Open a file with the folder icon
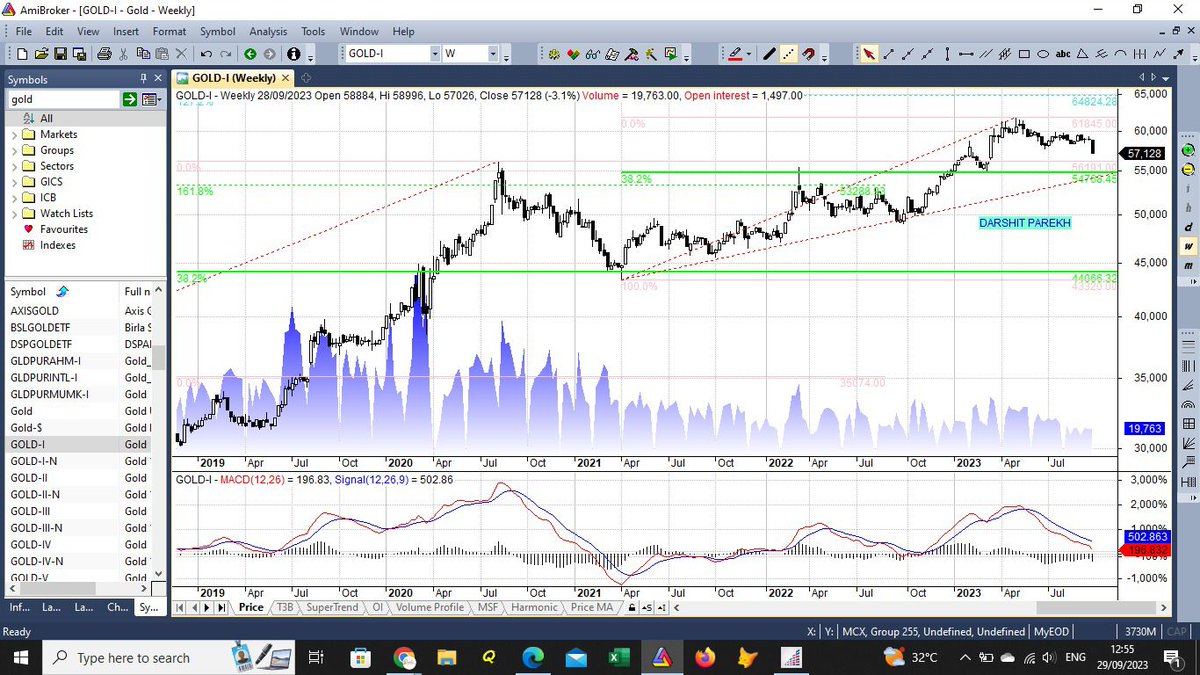 41,54
